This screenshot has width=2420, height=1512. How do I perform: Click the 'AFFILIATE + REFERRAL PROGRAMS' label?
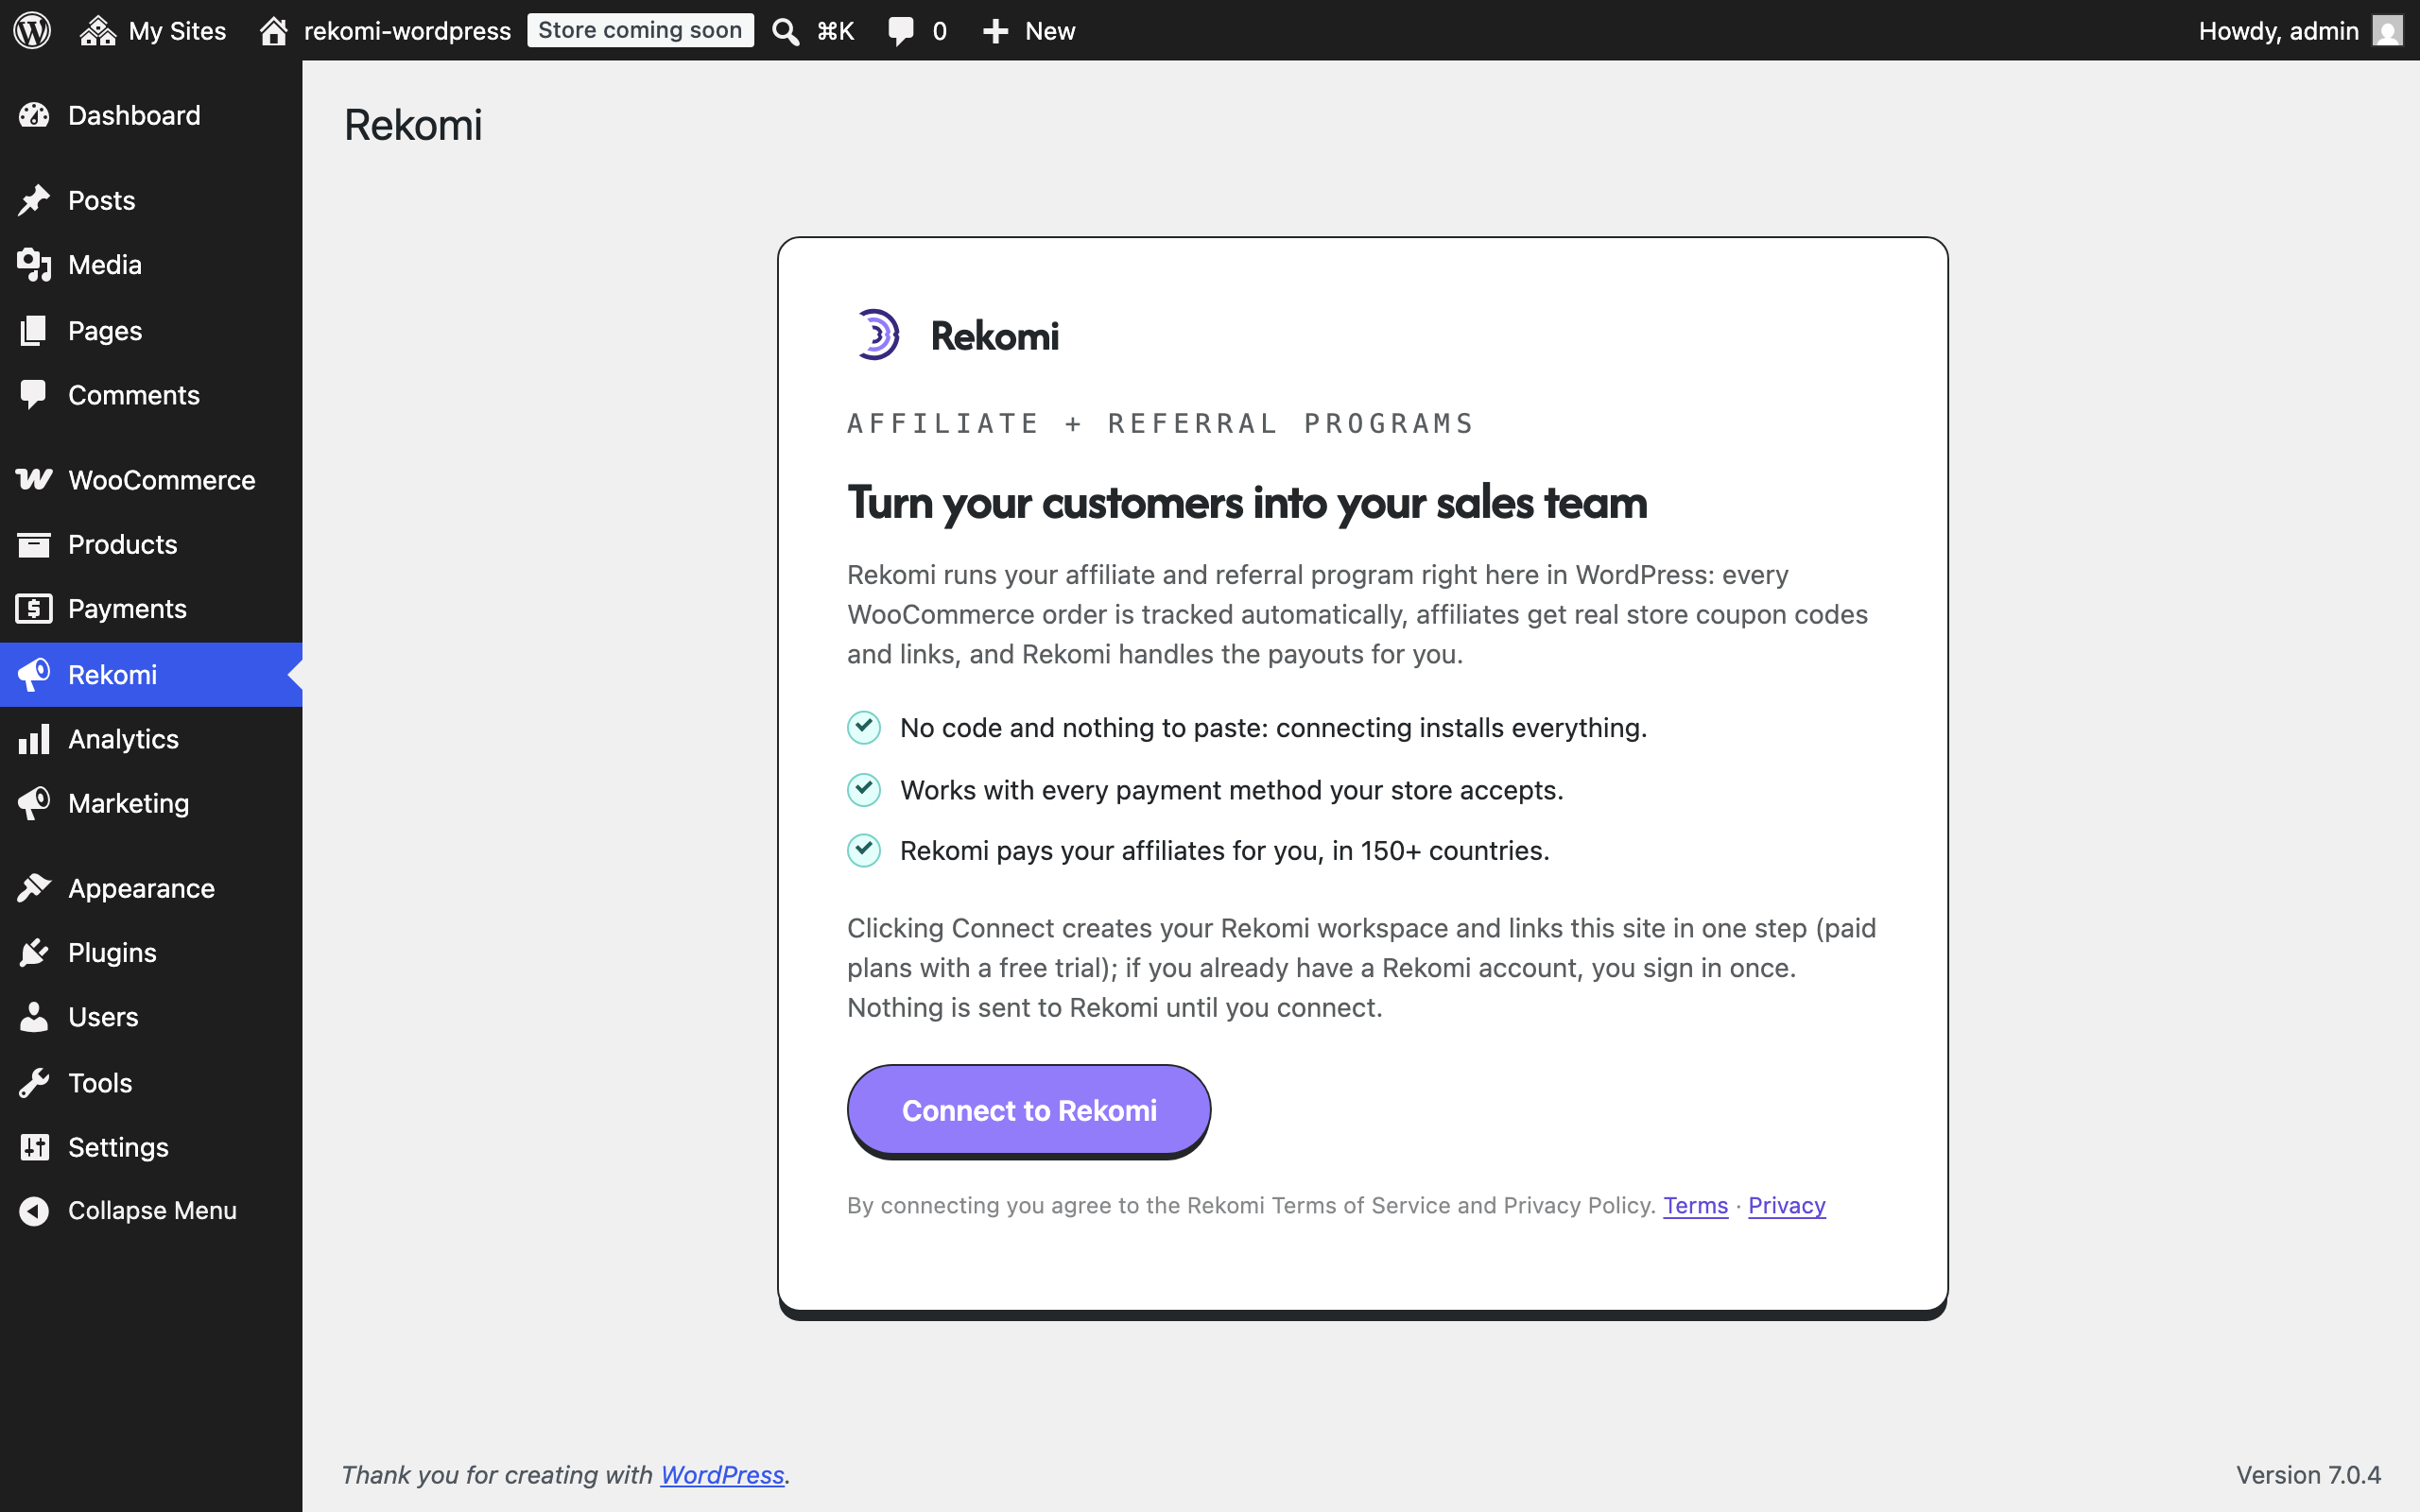tap(1161, 423)
